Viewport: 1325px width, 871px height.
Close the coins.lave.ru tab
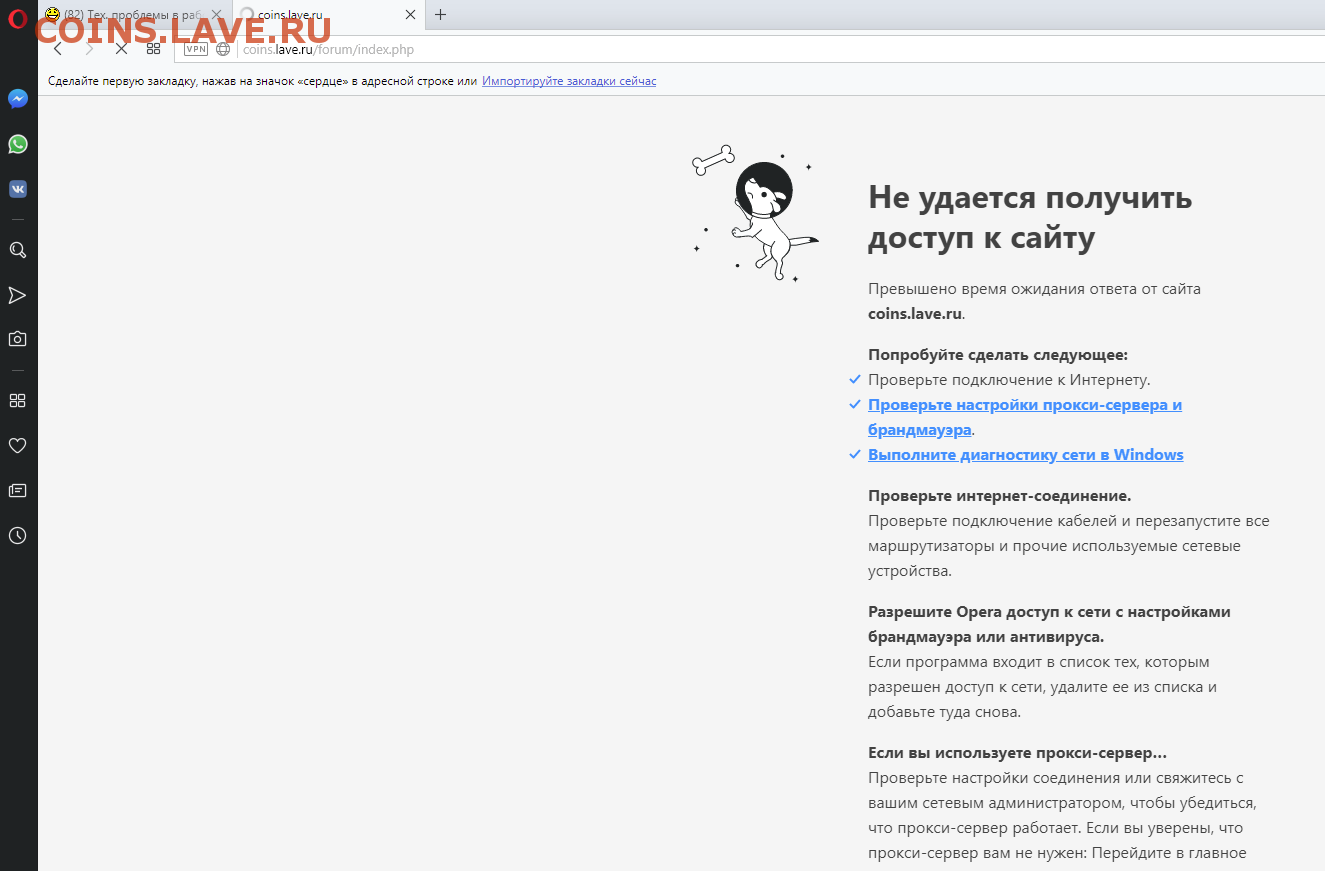[410, 15]
